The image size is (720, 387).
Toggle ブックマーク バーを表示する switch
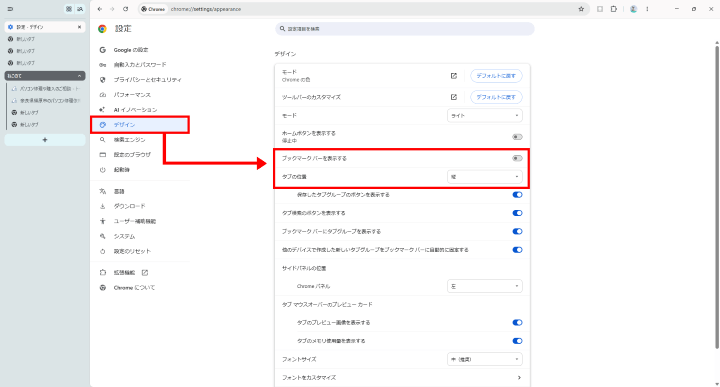(517, 158)
